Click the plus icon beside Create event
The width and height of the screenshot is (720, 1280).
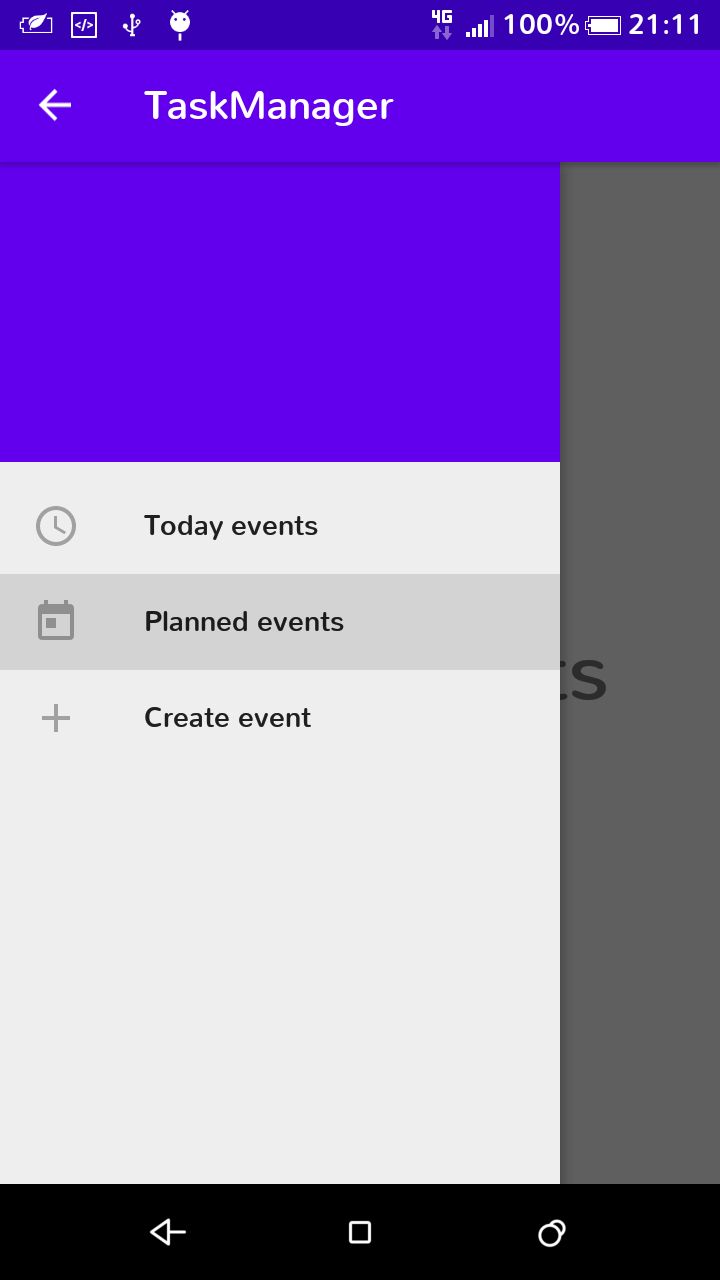tap(56, 718)
